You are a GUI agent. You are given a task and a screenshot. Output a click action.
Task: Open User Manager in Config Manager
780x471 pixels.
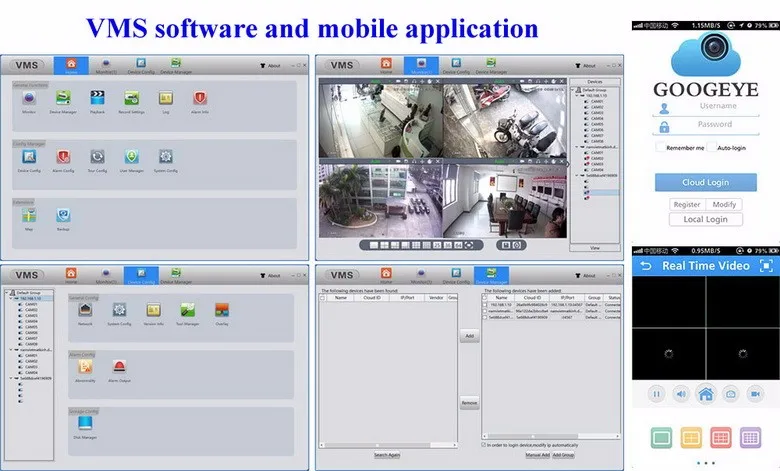[x=131, y=157]
